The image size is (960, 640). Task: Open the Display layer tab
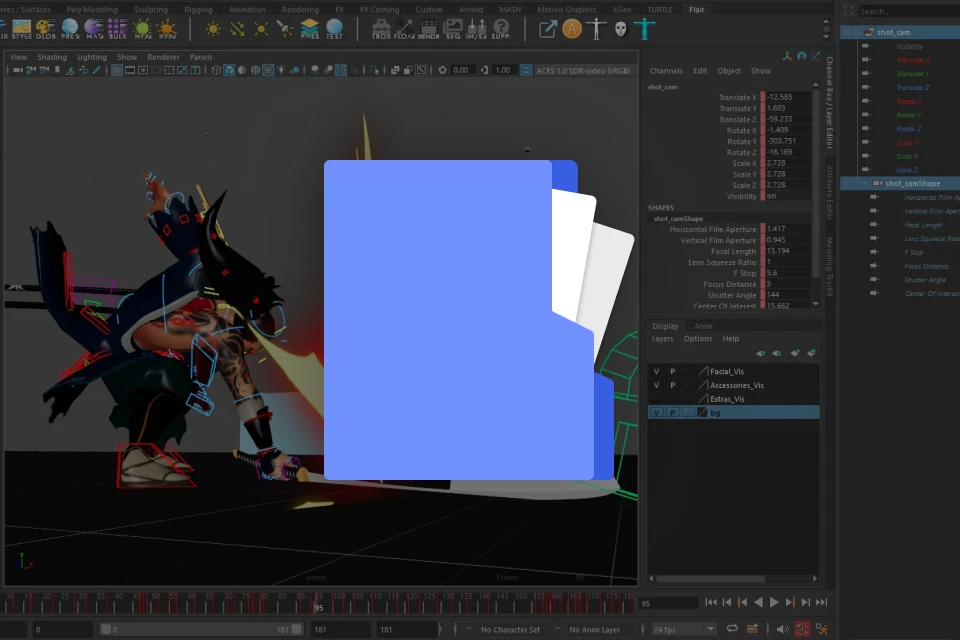pyautogui.click(x=665, y=326)
